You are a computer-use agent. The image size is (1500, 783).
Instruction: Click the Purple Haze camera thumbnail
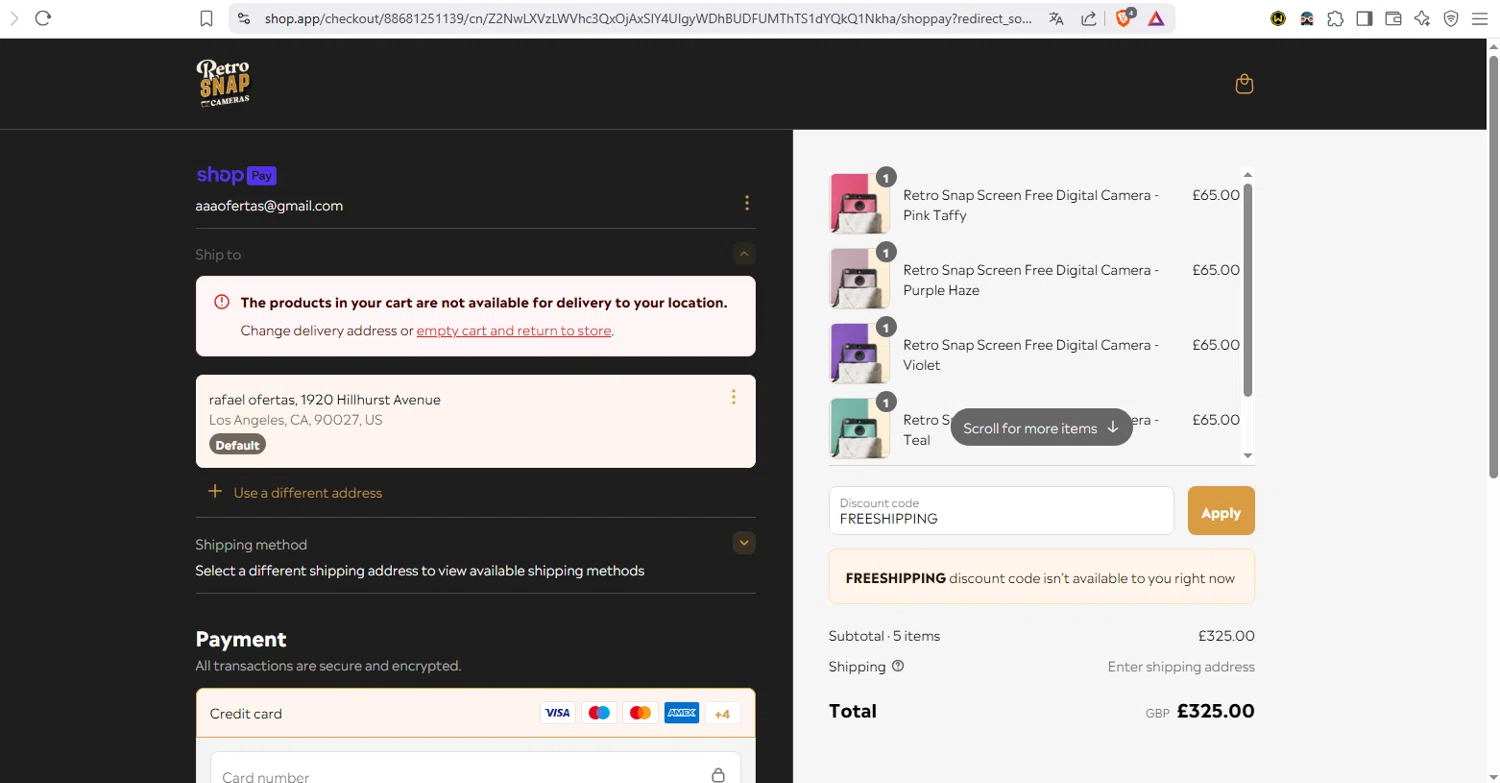[859, 279]
